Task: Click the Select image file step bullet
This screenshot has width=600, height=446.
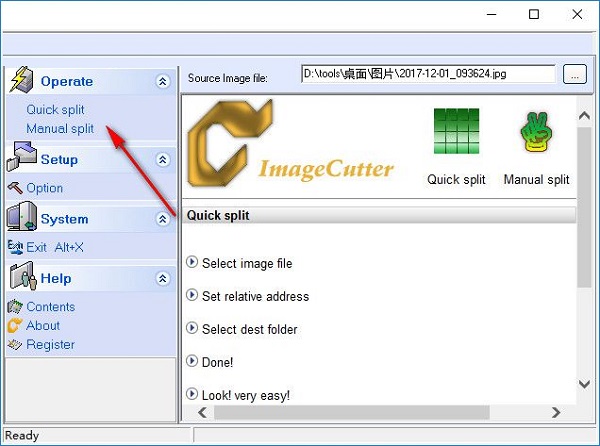Action: pyautogui.click(x=192, y=263)
